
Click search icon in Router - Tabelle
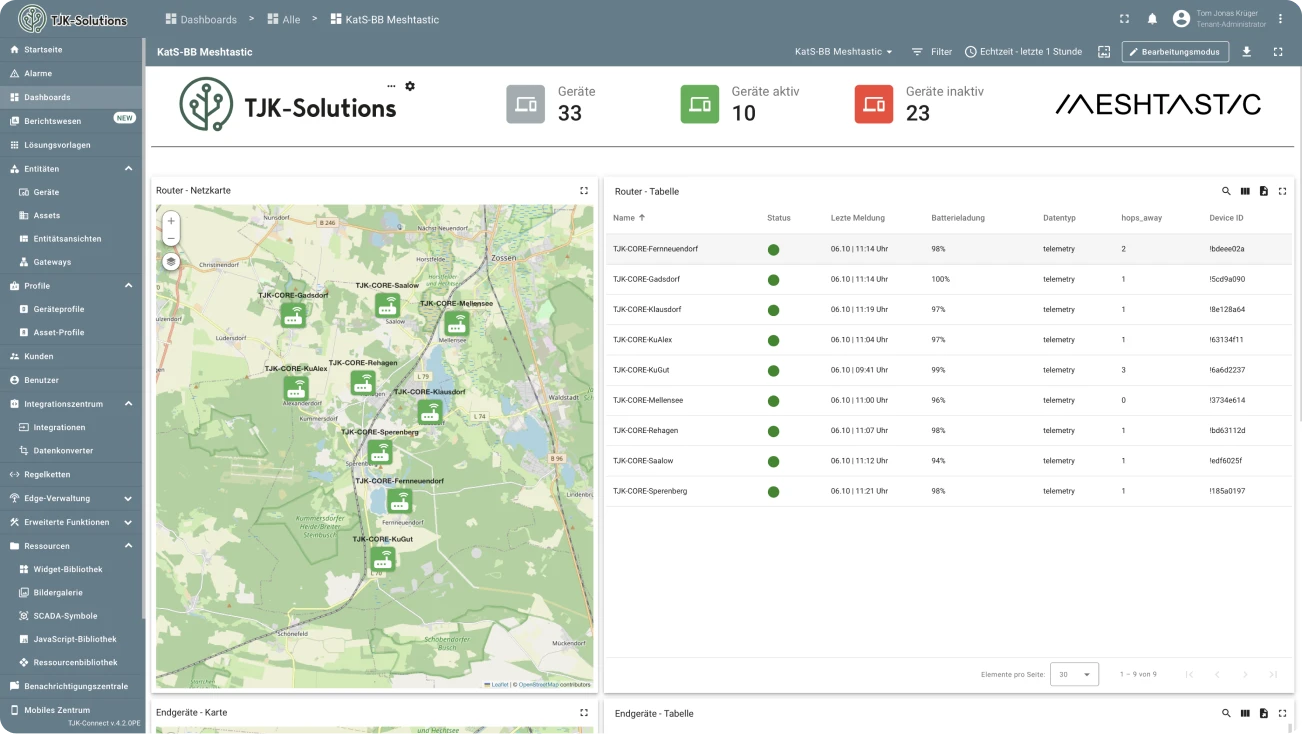click(x=1226, y=191)
